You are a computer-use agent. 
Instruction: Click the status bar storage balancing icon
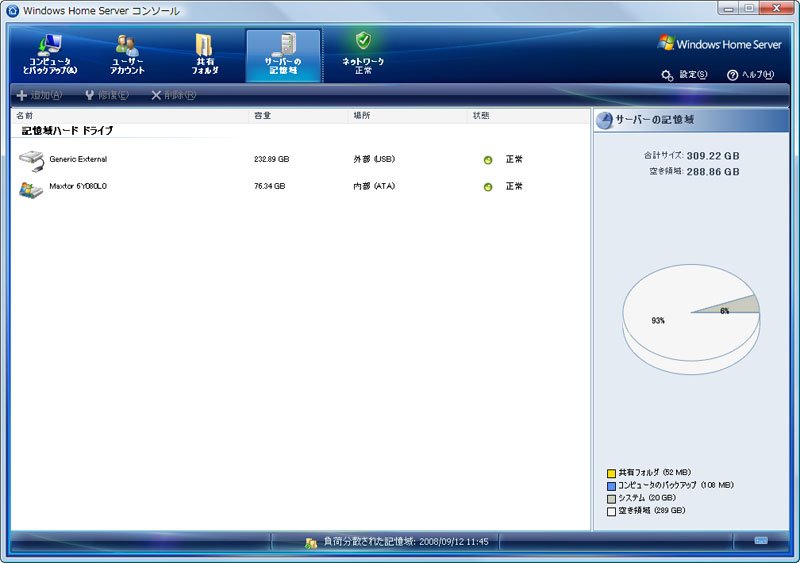[x=311, y=543]
